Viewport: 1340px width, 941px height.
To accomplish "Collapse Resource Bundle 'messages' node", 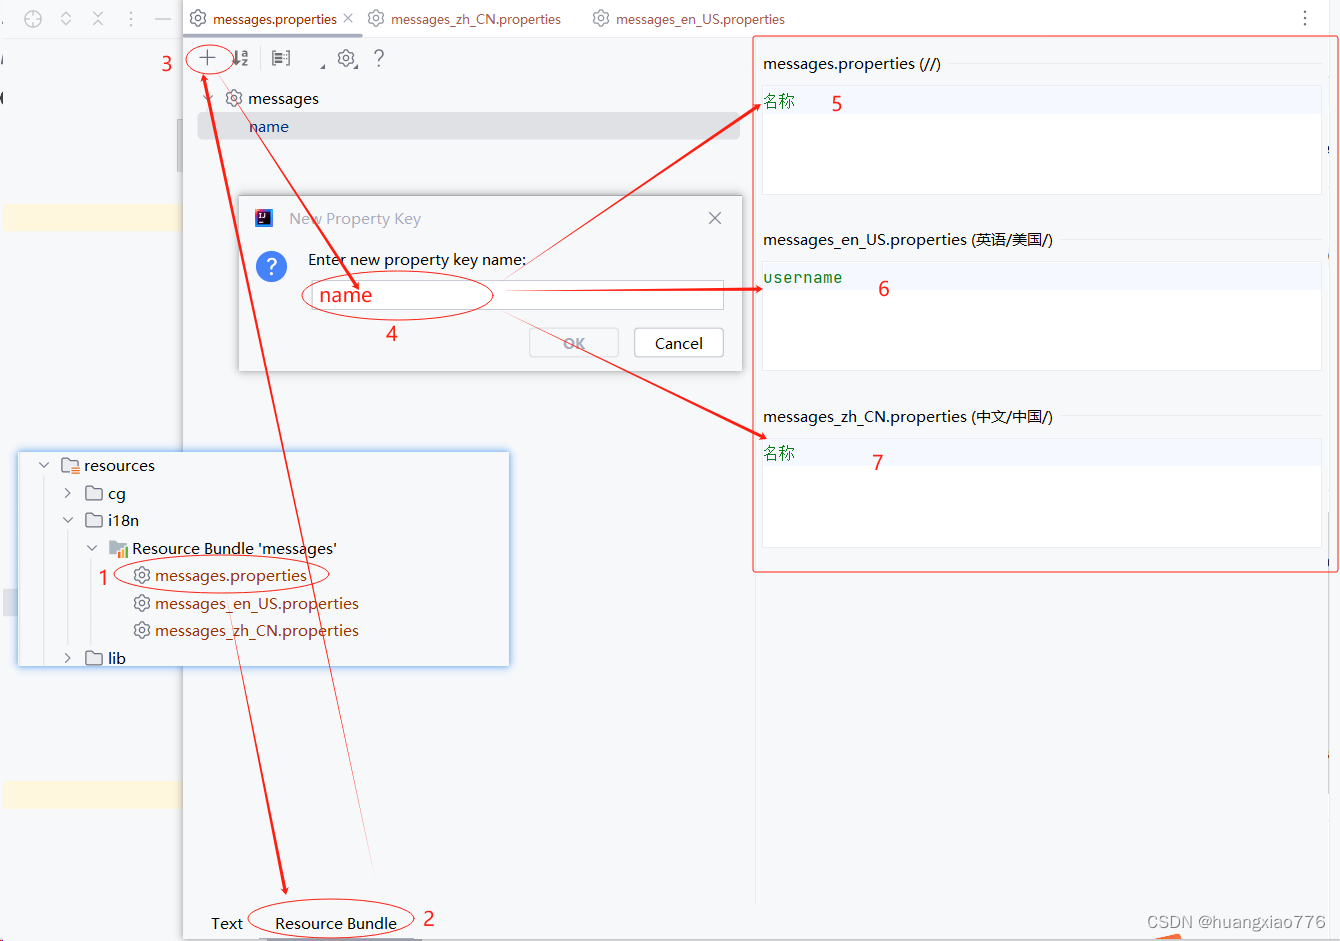I will pos(92,548).
